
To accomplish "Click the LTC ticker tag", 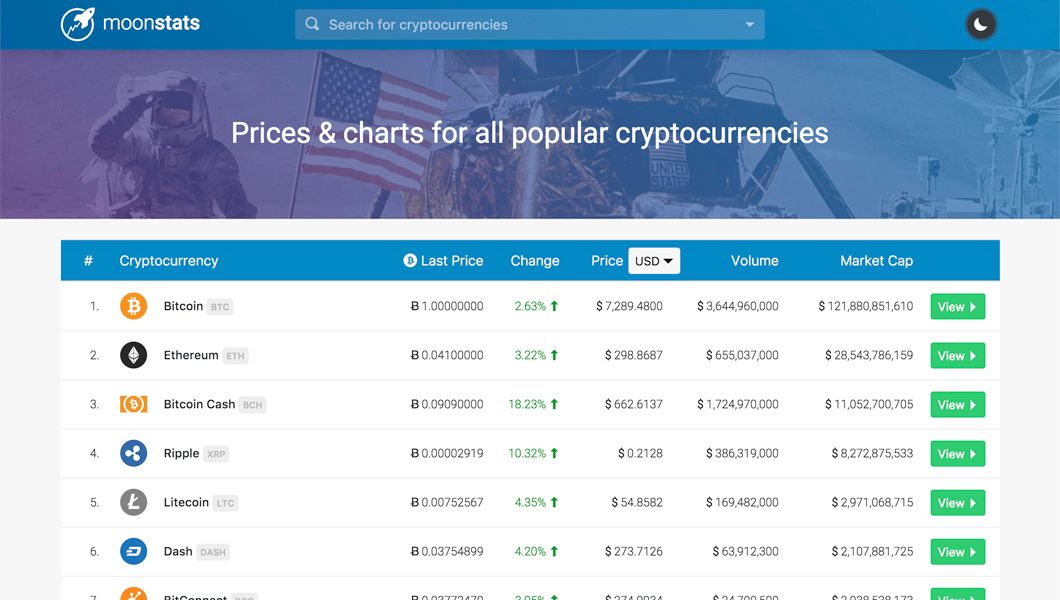I will (x=225, y=503).
